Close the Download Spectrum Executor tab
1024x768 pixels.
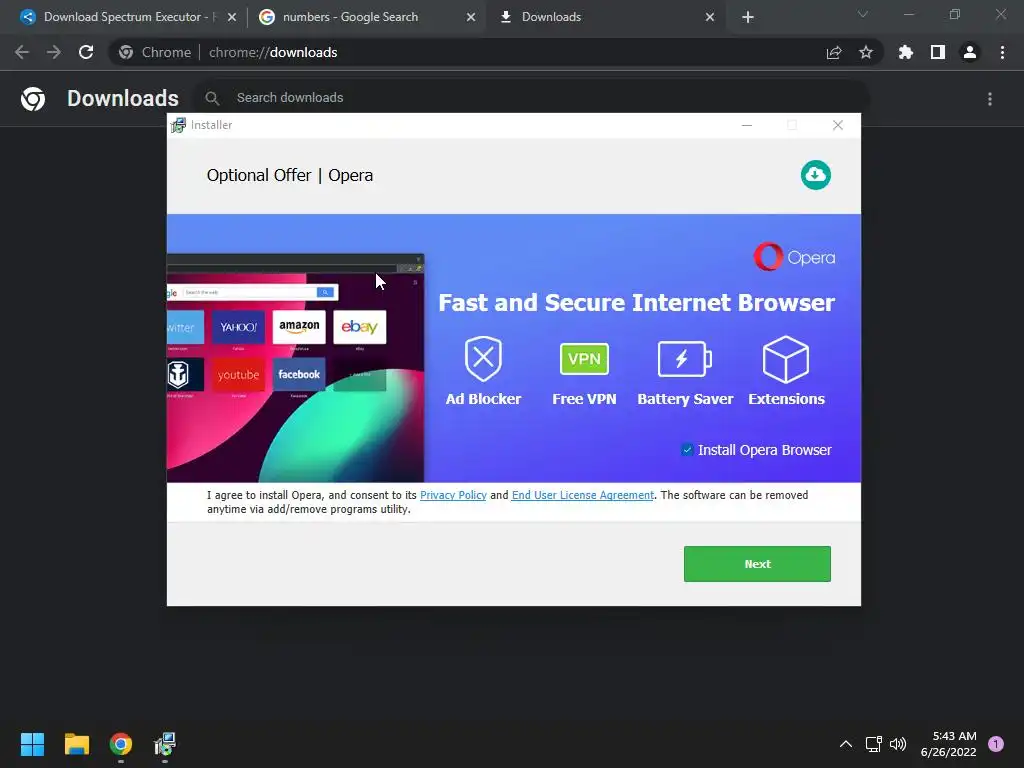click(232, 17)
